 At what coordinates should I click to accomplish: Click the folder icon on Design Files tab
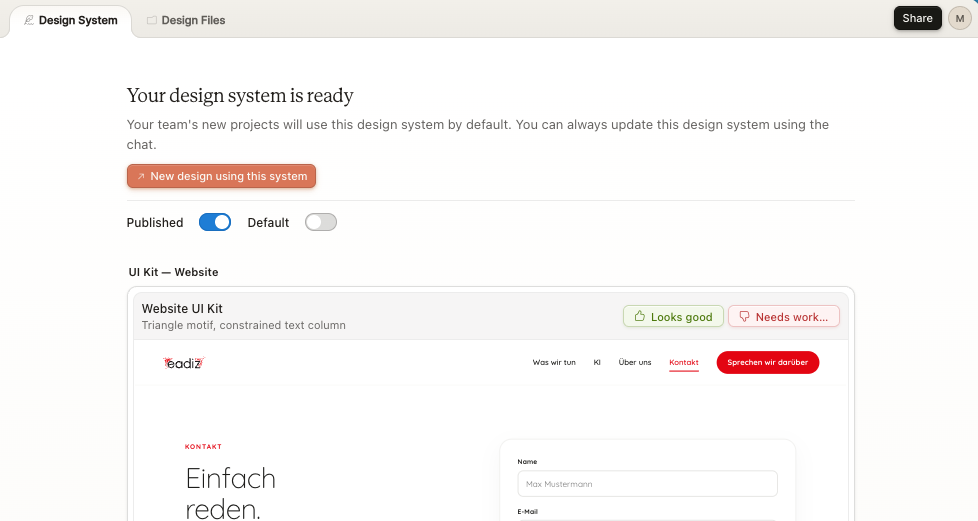pyautogui.click(x=152, y=20)
